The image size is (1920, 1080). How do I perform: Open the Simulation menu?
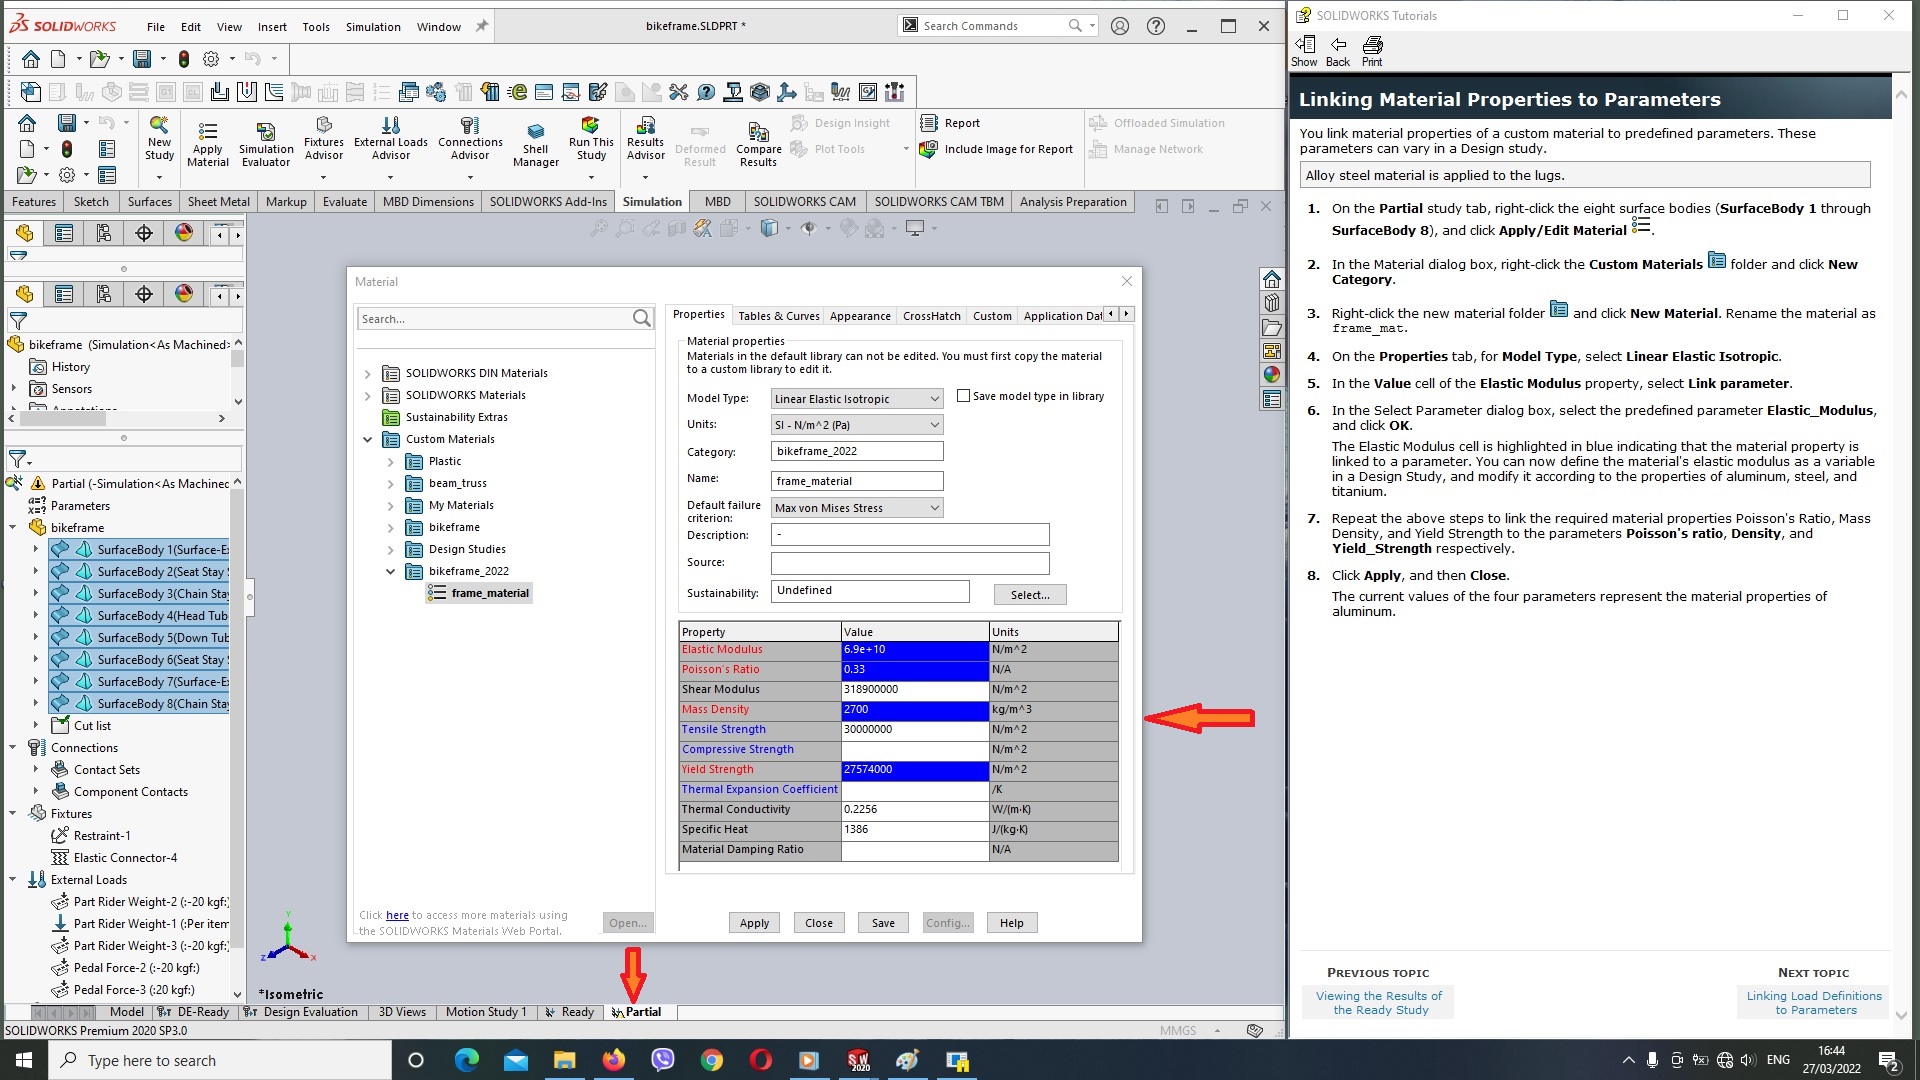point(373,27)
